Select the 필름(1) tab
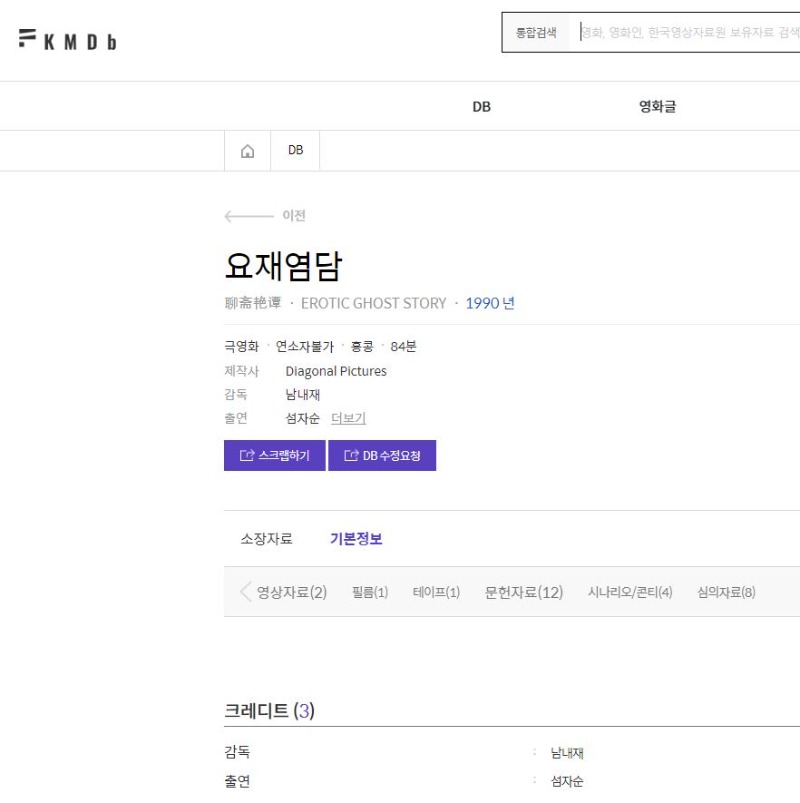 tap(370, 592)
